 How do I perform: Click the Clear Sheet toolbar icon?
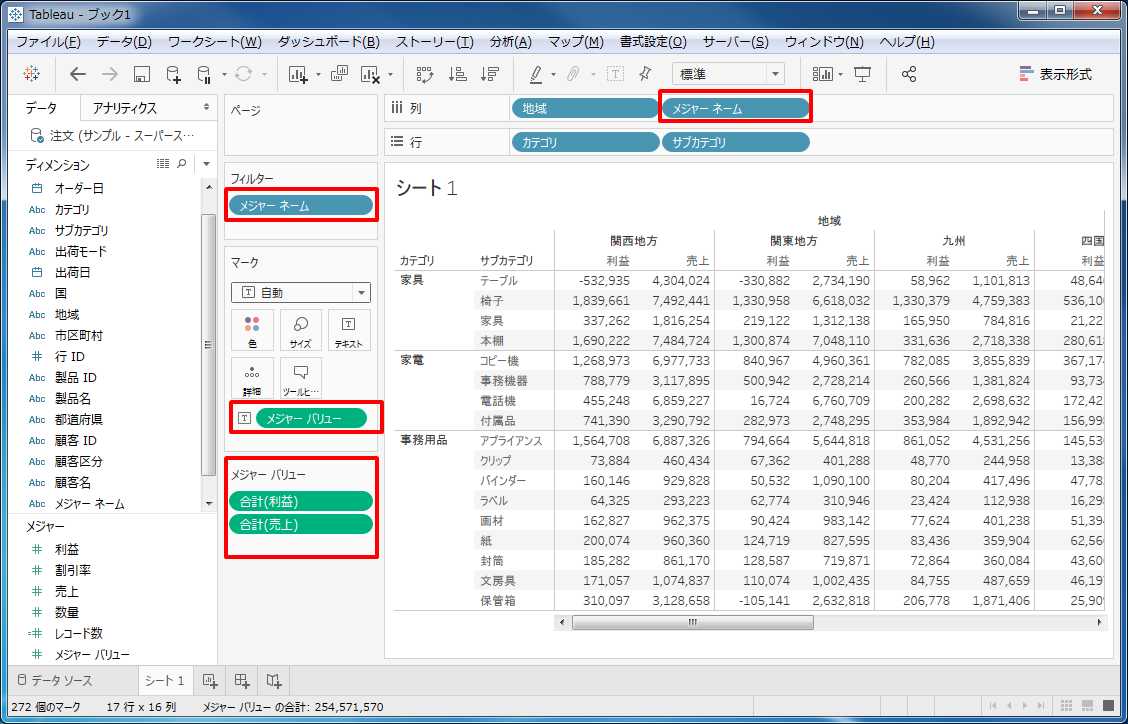(x=369, y=73)
